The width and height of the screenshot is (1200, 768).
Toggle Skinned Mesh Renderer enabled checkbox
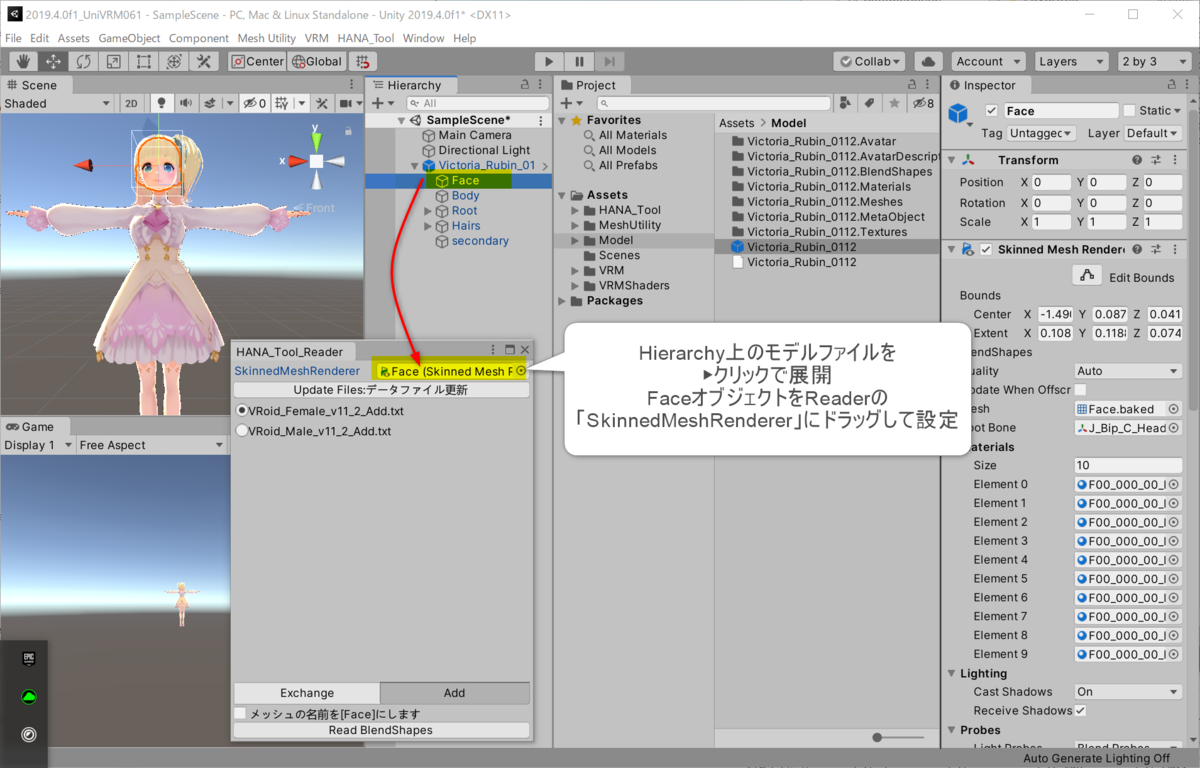click(986, 249)
